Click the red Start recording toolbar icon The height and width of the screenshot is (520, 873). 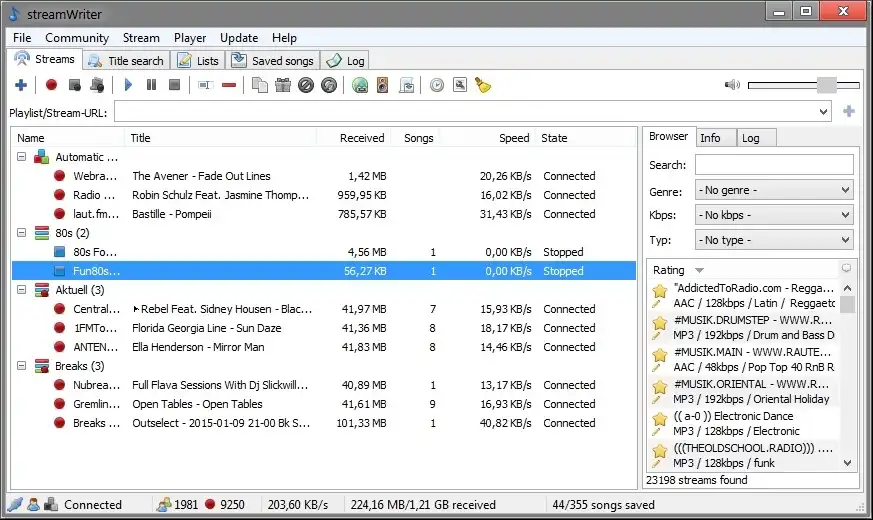click(51, 86)
